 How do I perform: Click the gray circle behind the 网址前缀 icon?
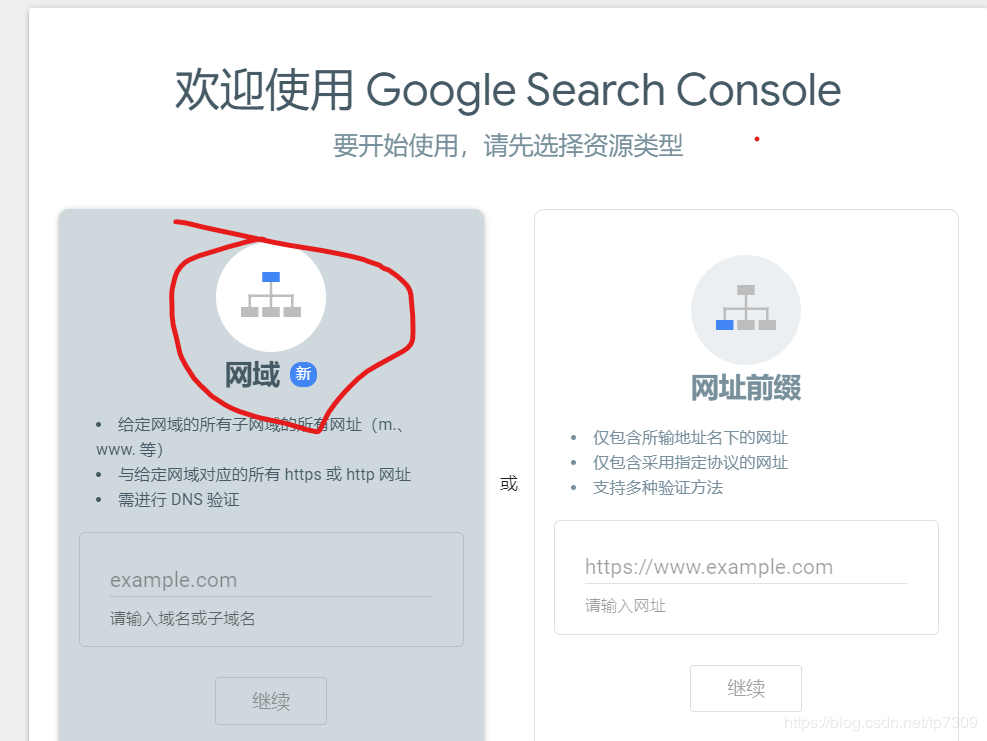(745, 309)
